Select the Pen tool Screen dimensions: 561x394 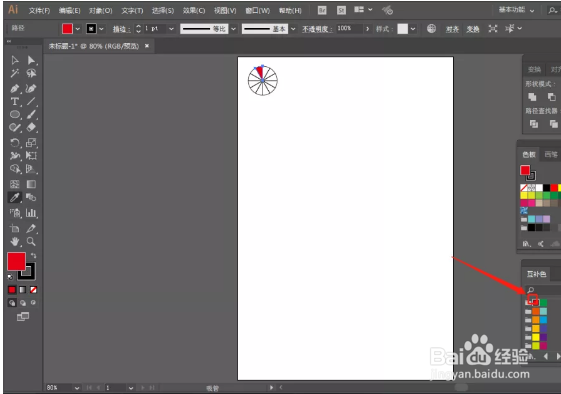[15, 88]
